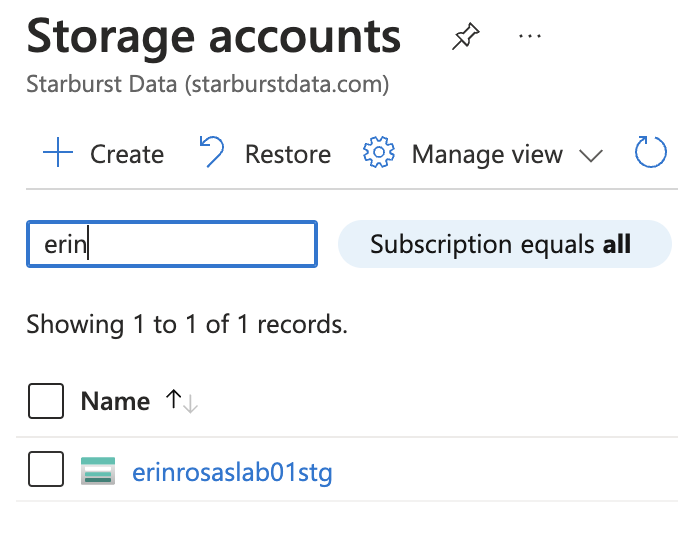Screen dimensions: 678x548
Task: Click the plus icon beside Create
Action: 58,152
